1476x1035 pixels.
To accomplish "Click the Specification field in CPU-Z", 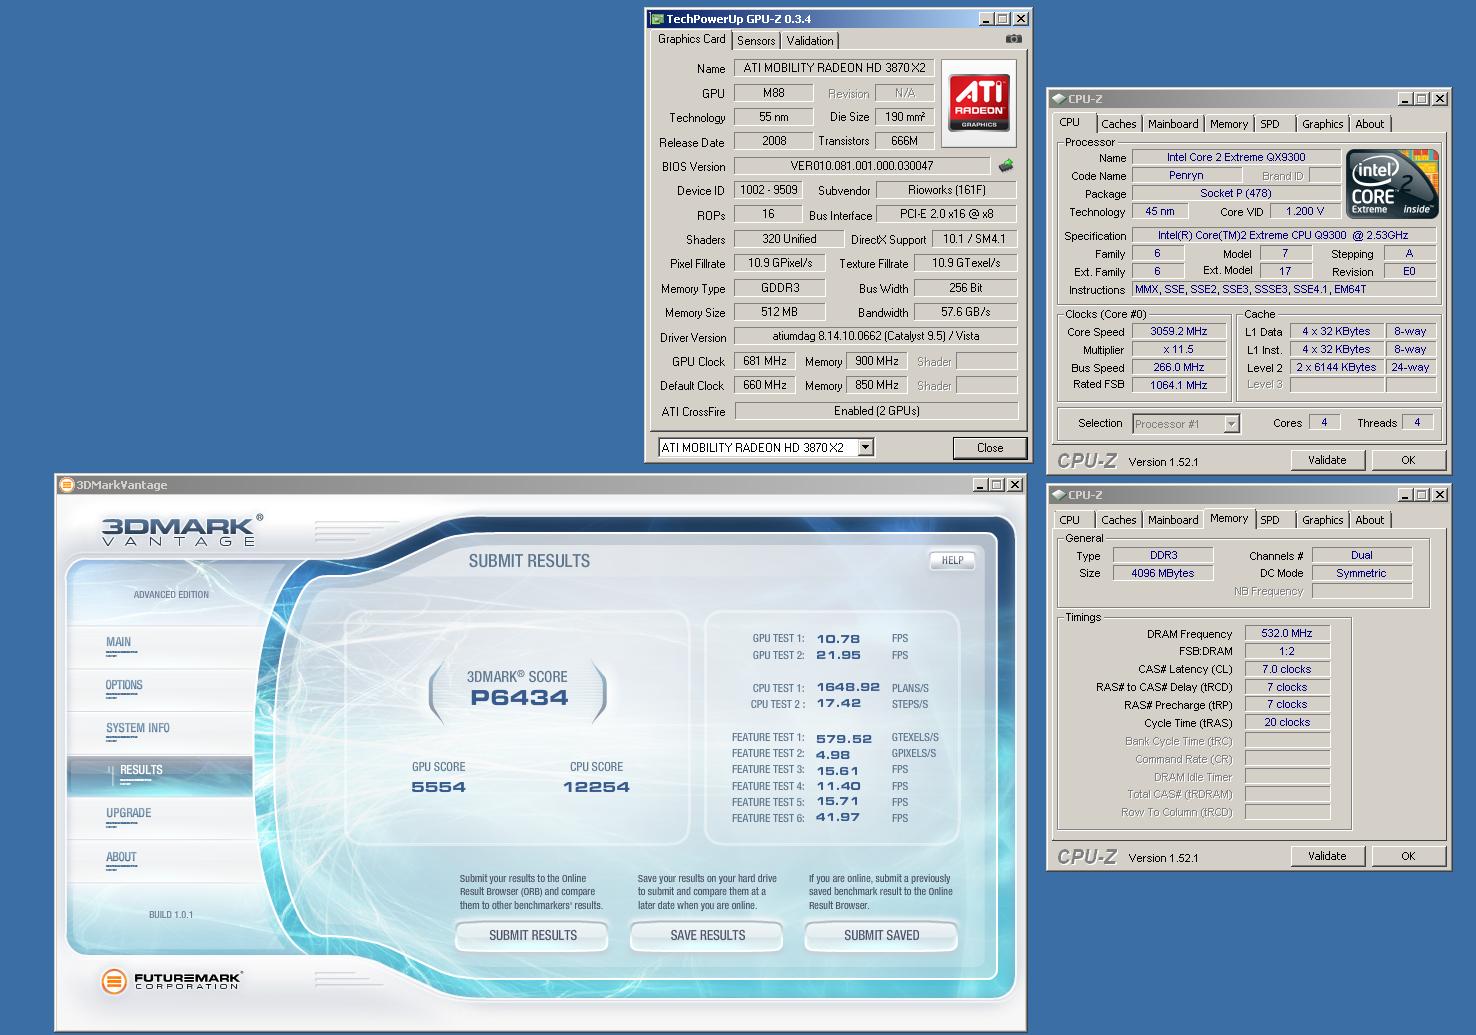I will click(x=1284, y=235).
